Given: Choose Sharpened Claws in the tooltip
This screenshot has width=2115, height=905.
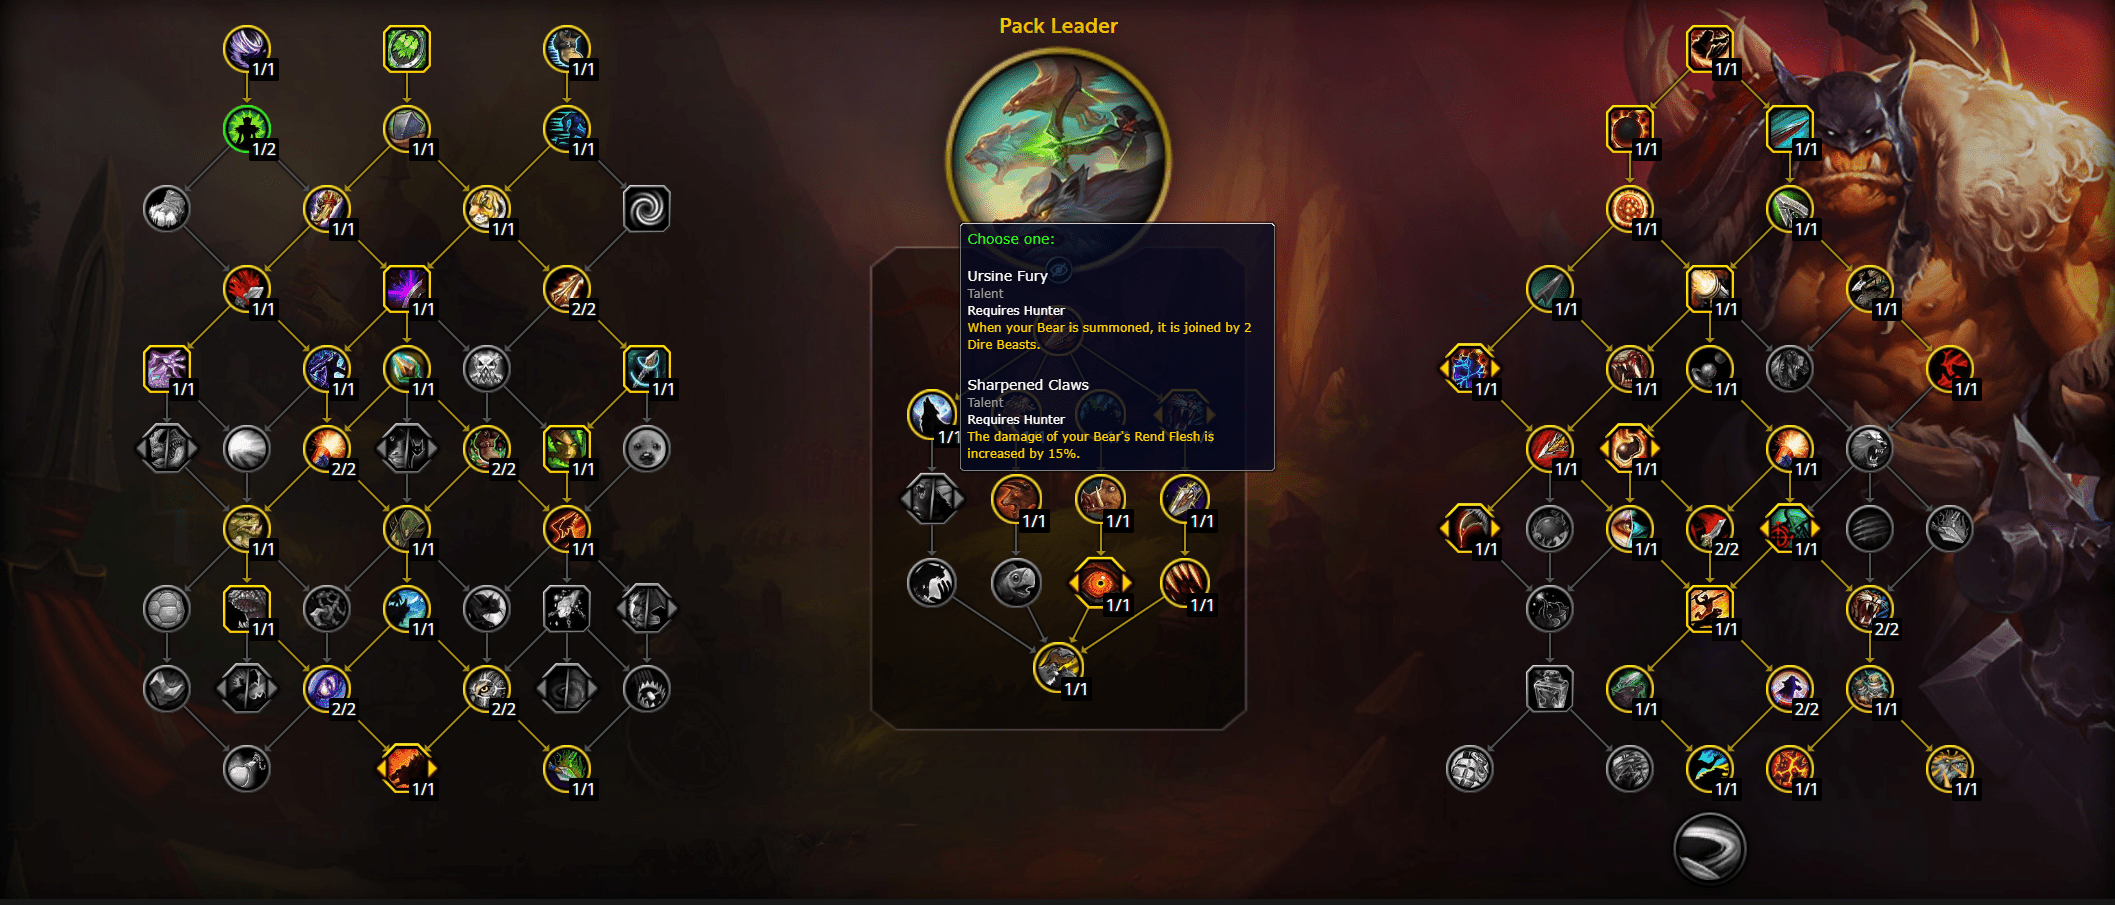Looking at the screenshot, I should (x=1028, y=385).
